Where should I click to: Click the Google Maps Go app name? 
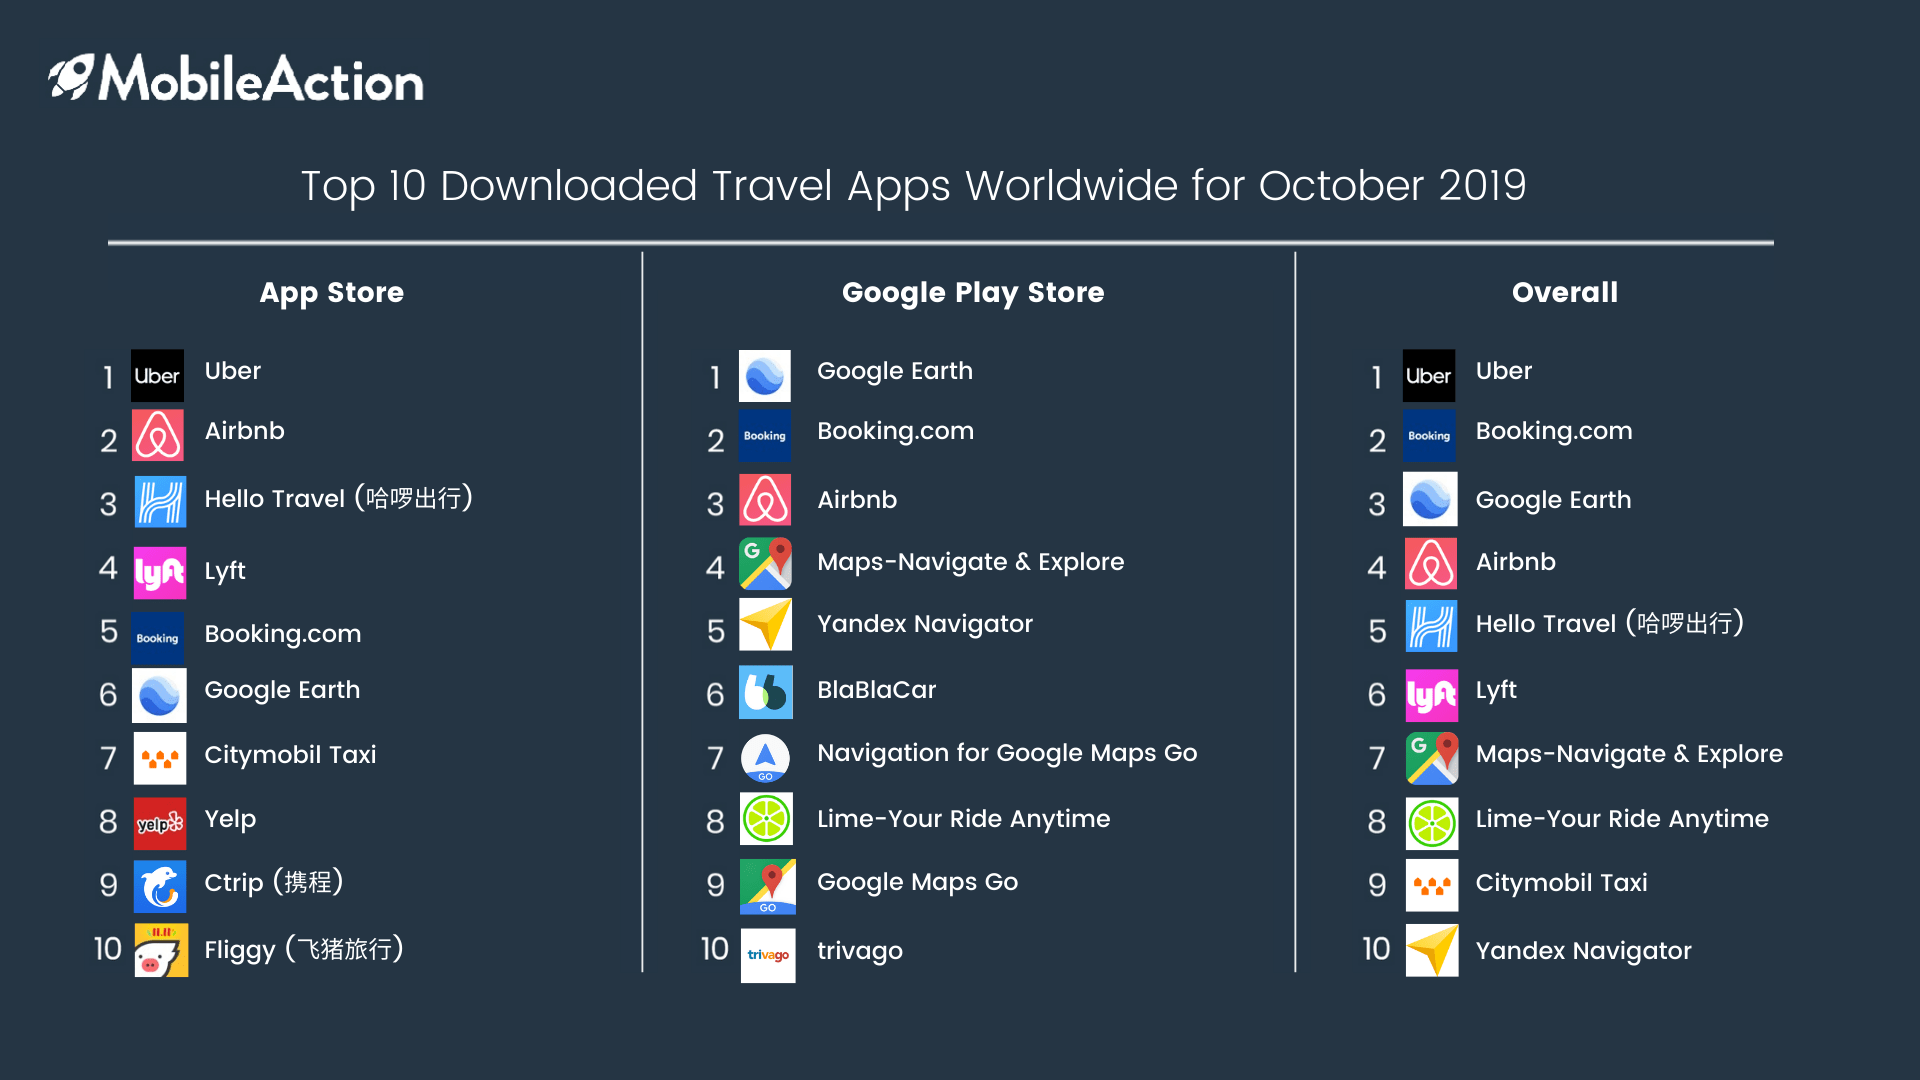coord(918,882)
